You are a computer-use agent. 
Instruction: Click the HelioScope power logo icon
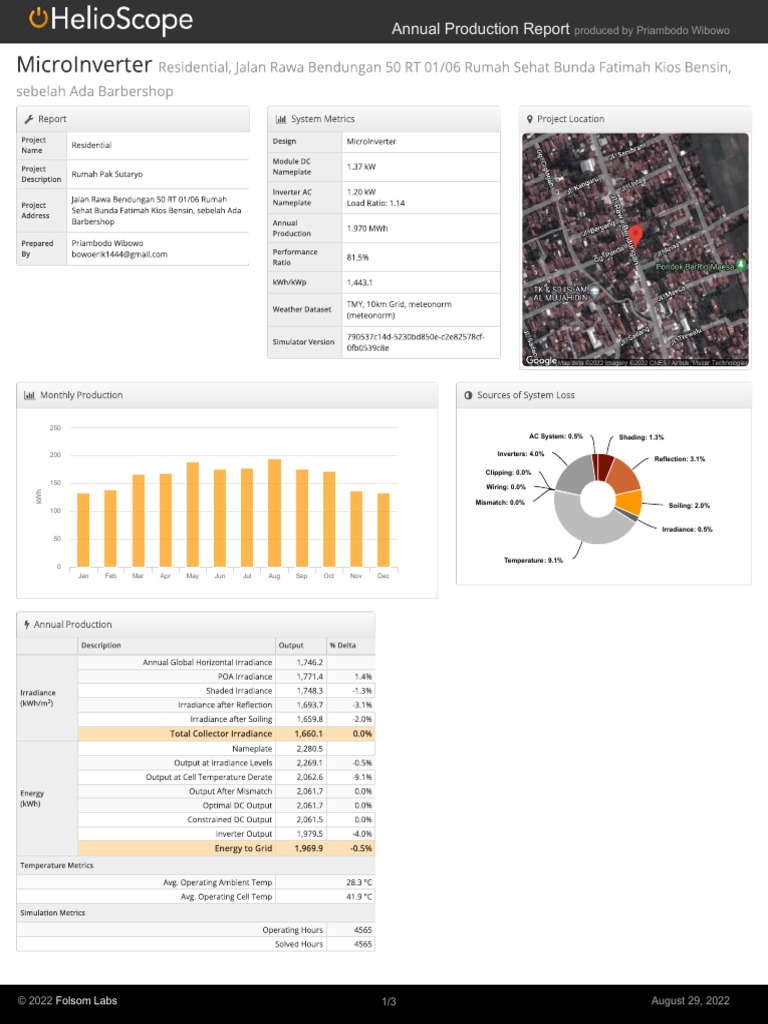pos(38,18)
